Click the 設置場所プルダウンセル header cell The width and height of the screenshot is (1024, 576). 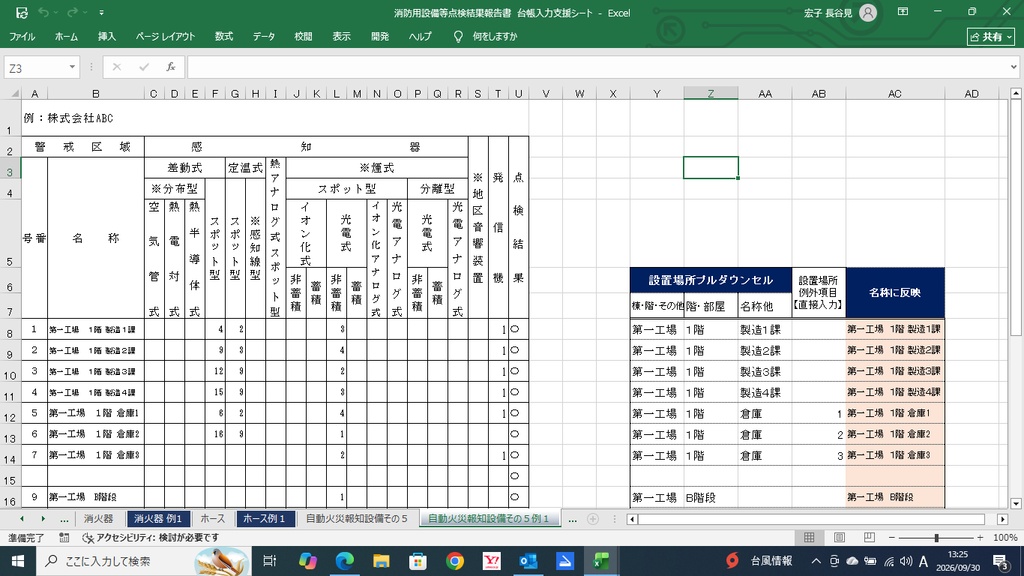pos(711,280)
